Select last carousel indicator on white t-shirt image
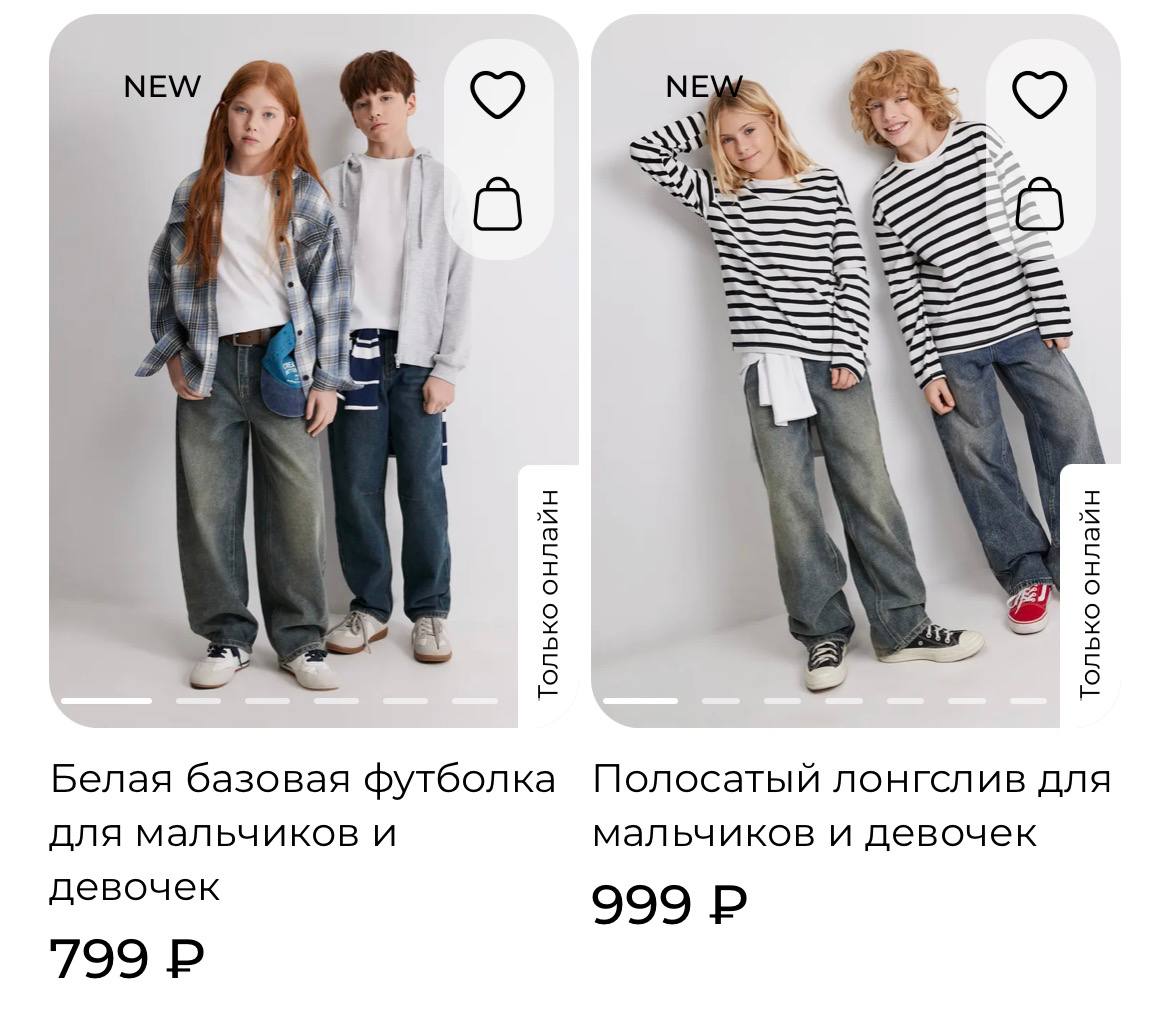This screenshot has width=1170, height=1015. tap(475, 701)
